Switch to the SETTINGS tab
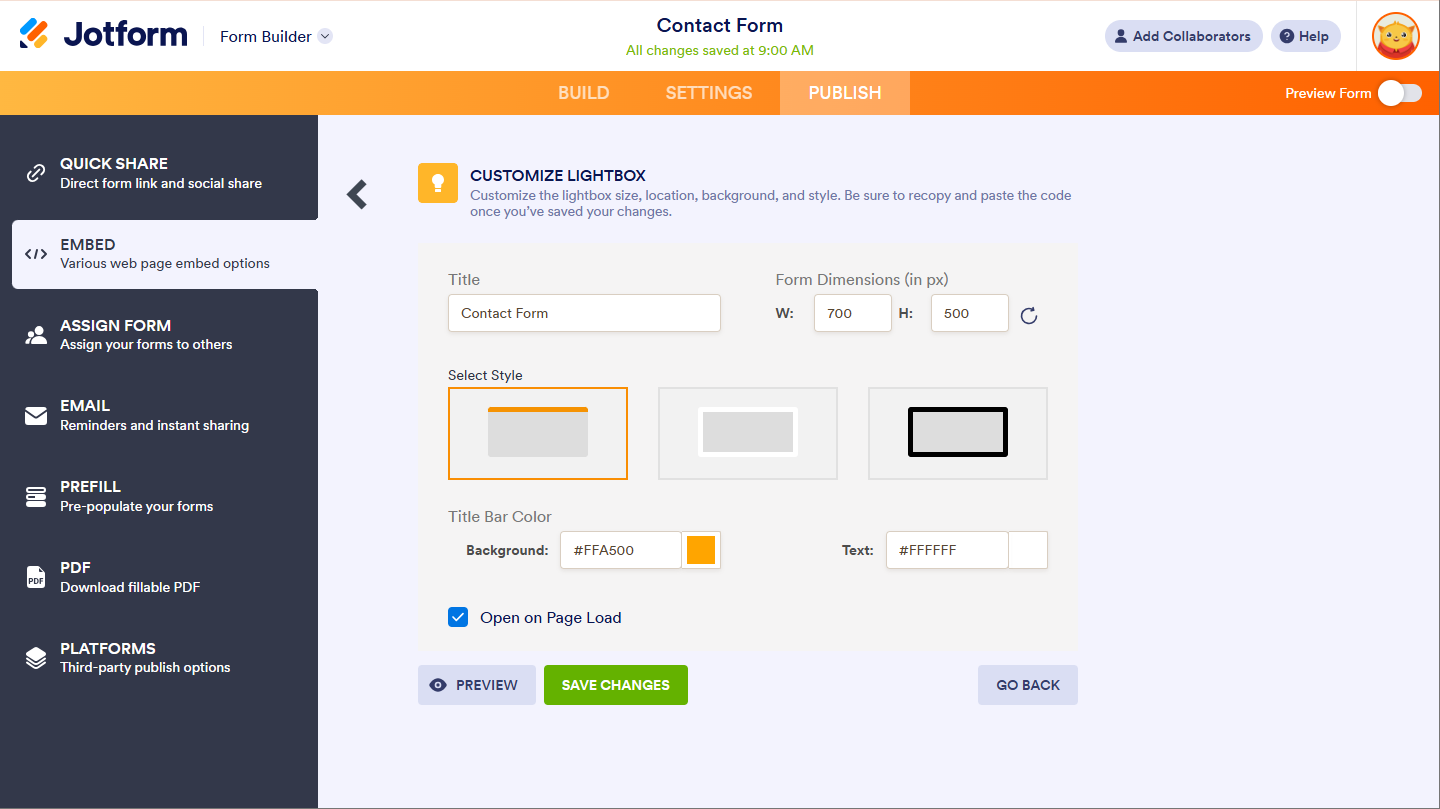 [x=709, y=93]
